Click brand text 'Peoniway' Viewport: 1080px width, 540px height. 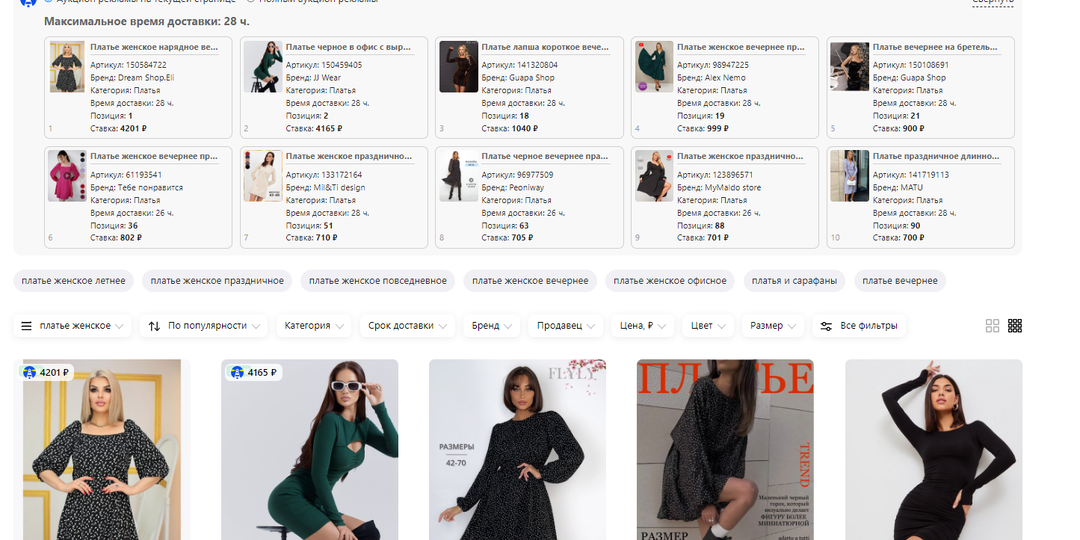(527, 187)
